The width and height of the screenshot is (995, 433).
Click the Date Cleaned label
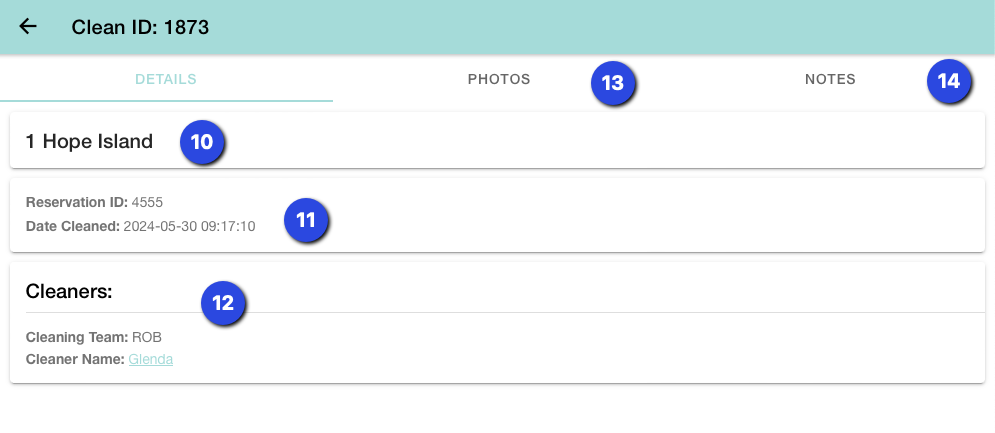[72, 227]
